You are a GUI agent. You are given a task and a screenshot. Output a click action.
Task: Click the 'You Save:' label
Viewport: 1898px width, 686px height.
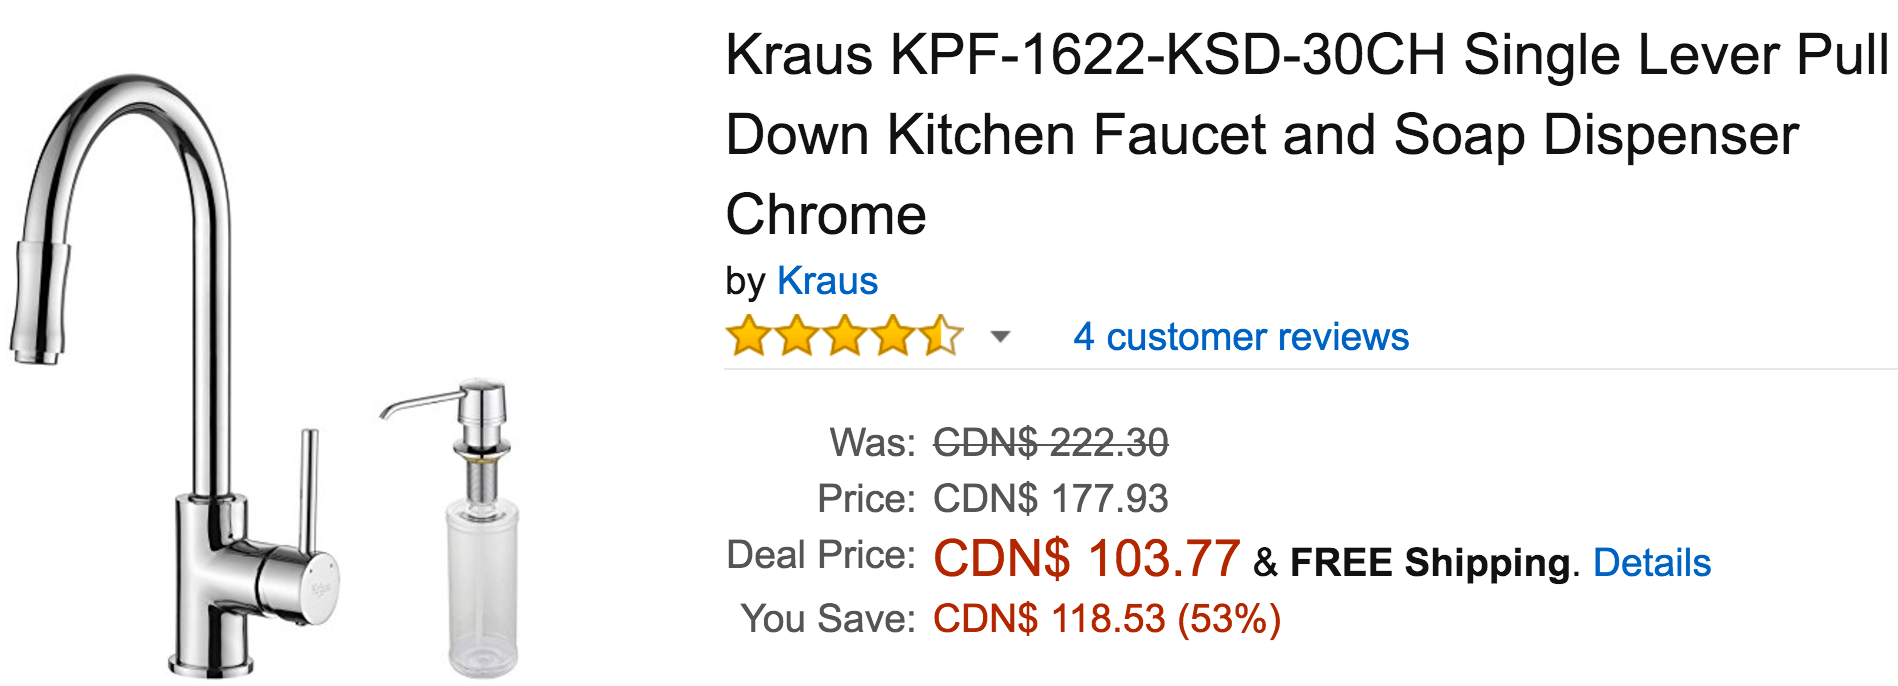click(x=828, y=619)
